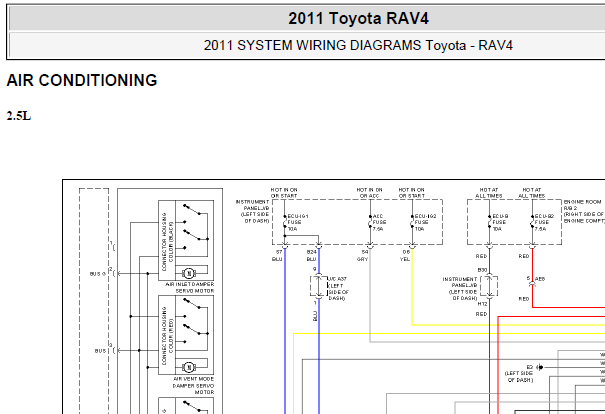Image resolution: width=605 pixels, height=414 pixels.
Task: Click the 'AIR INLET DAMPER SERVO MOTOR' label
Action: click(x=190, y=287)
